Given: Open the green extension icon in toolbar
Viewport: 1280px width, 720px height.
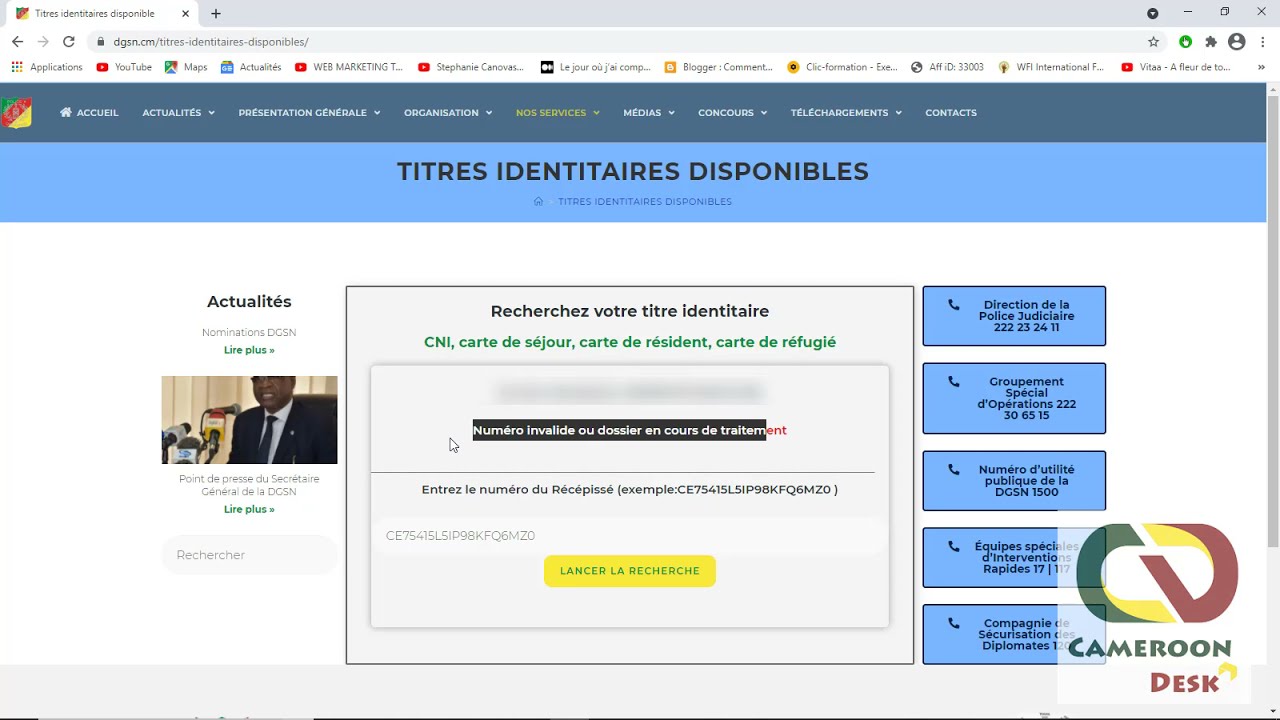Looking at the screenshot, I should [1185, 42].
